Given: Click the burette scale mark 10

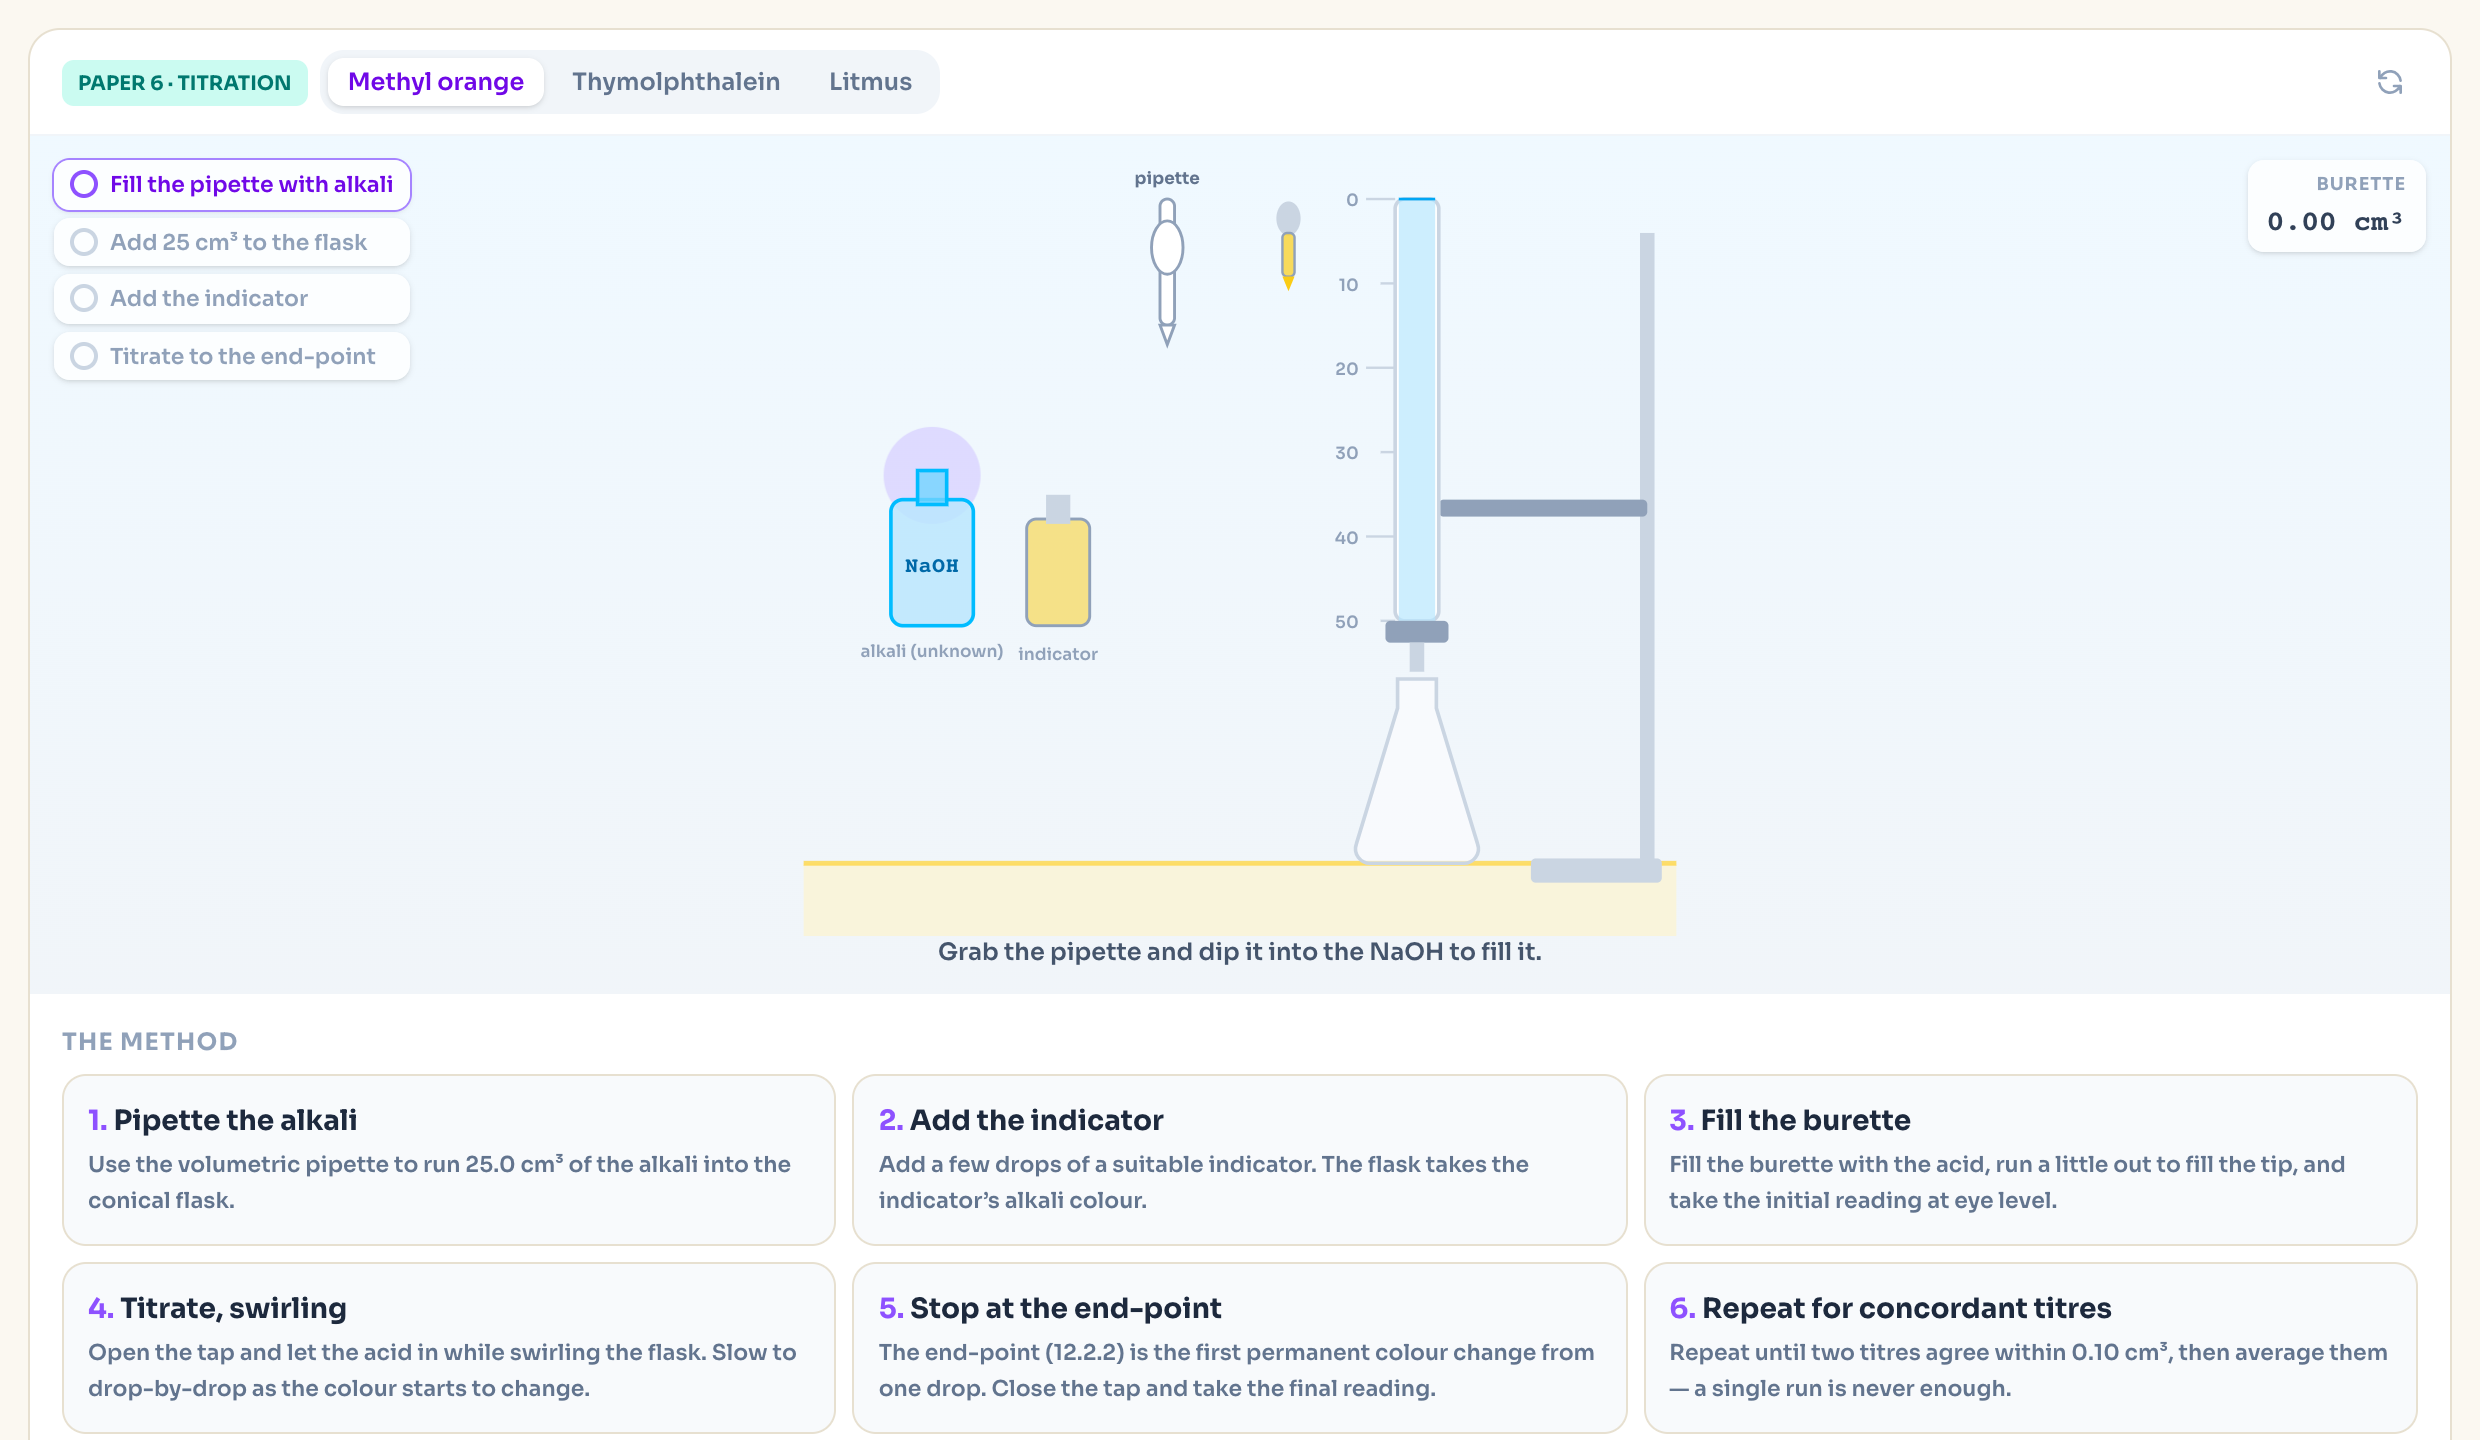Looking at the screenshot, I should tap(1348, 285).
